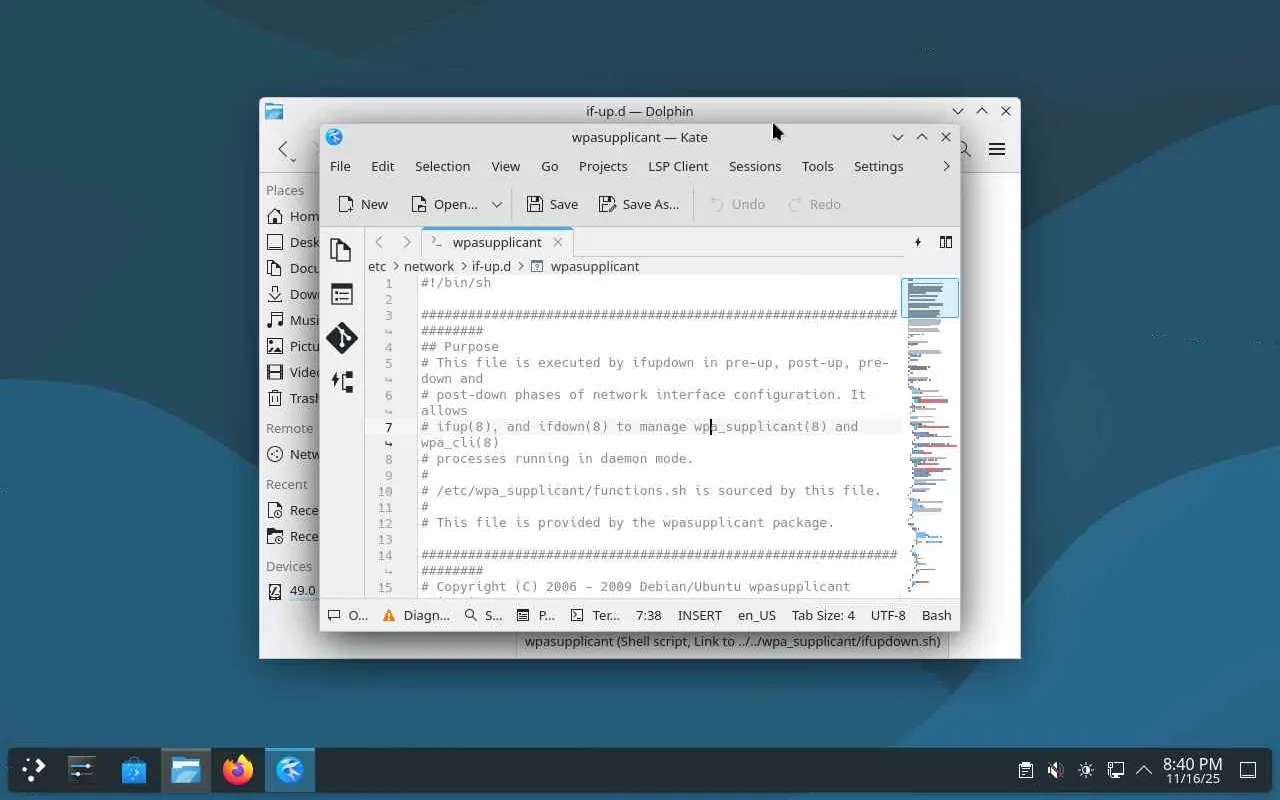Click Undo in the Kate toolbar
This screenshot has height=800, width=1280.
click(x=737, y=204)
